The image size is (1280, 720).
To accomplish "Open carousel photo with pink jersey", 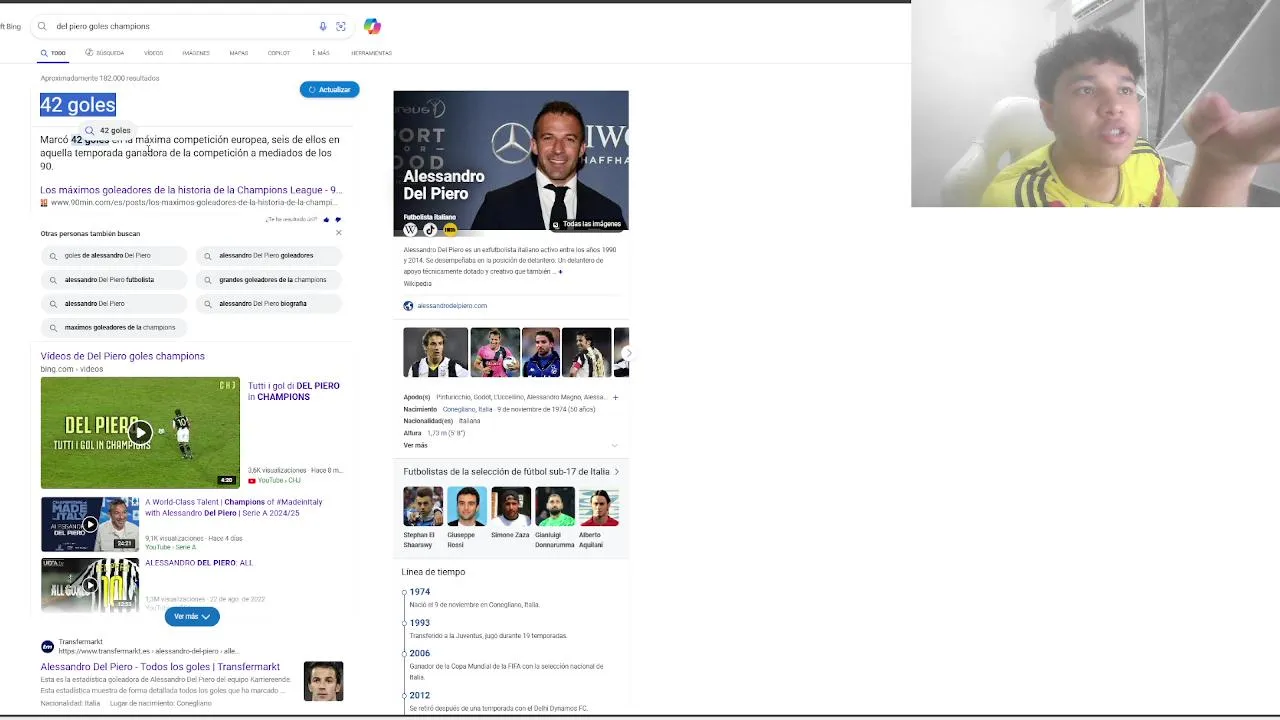I will (495, 352).
